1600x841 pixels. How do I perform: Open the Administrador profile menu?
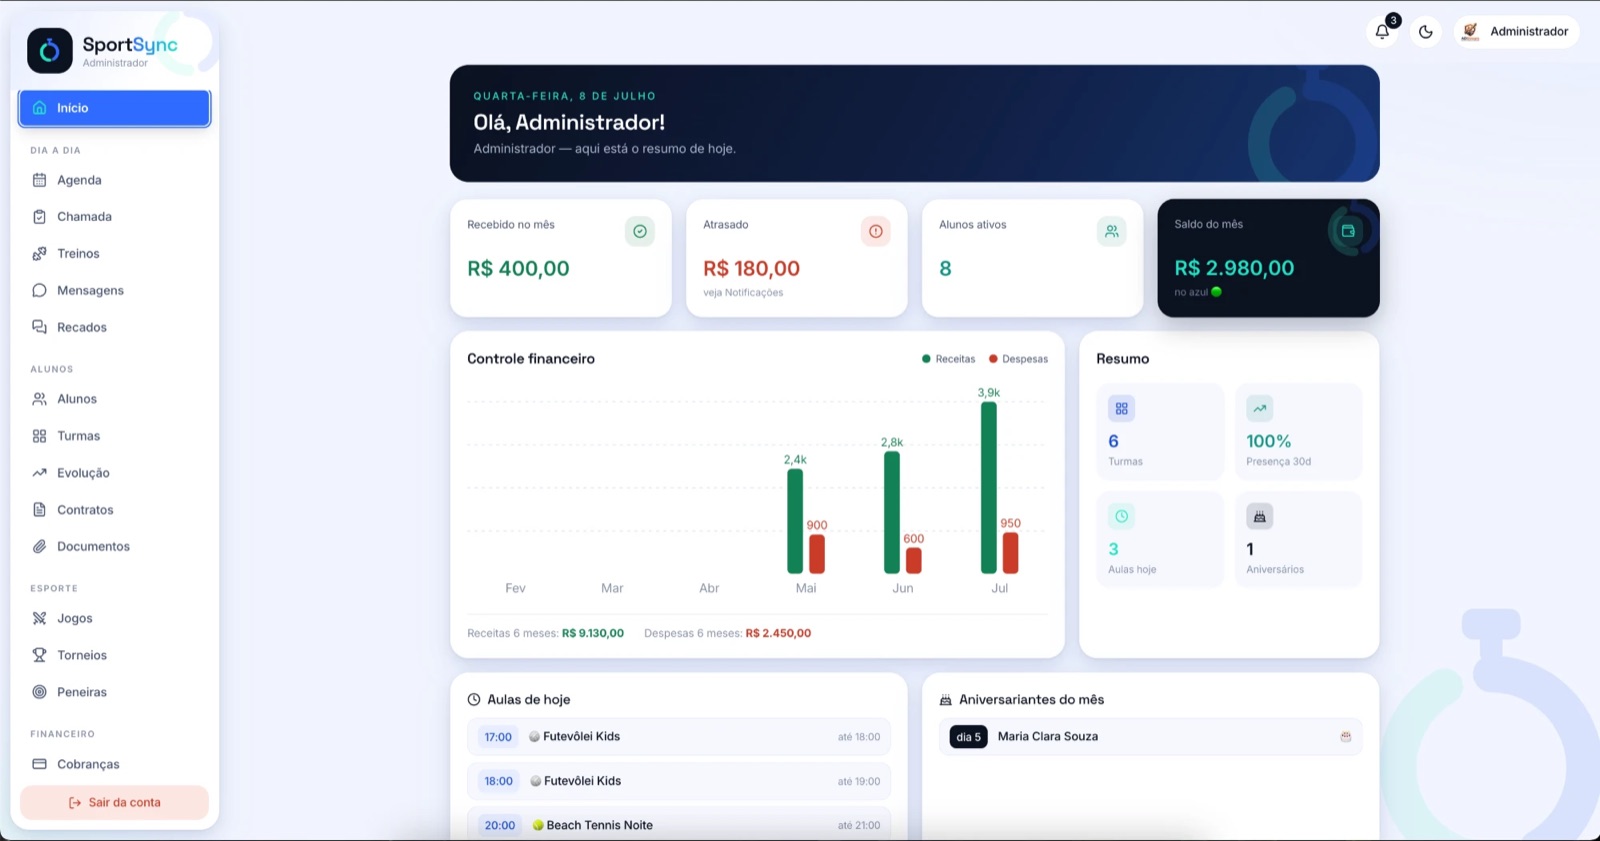(x=1516, y=32)
